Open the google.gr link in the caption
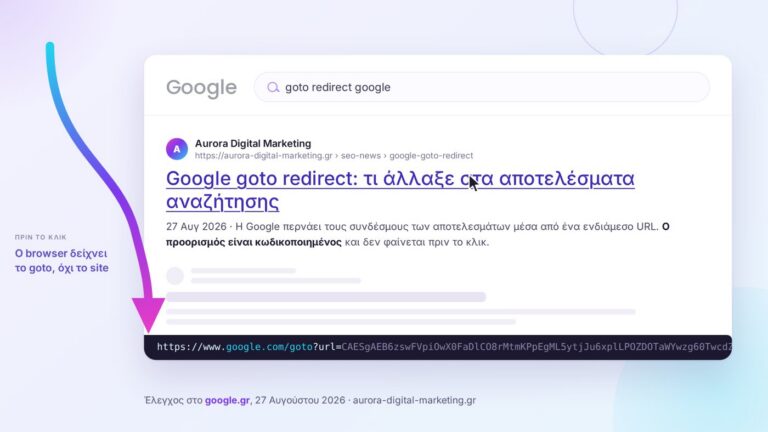 tap(227, 400)
